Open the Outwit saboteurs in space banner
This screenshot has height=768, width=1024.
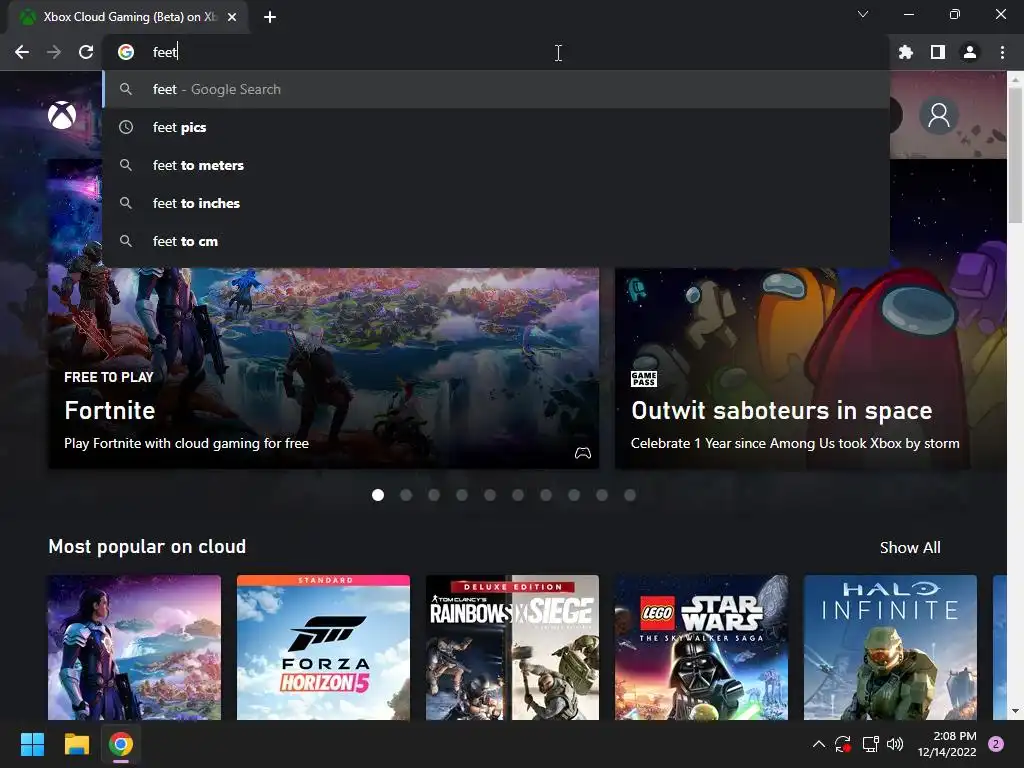(810, 368)
